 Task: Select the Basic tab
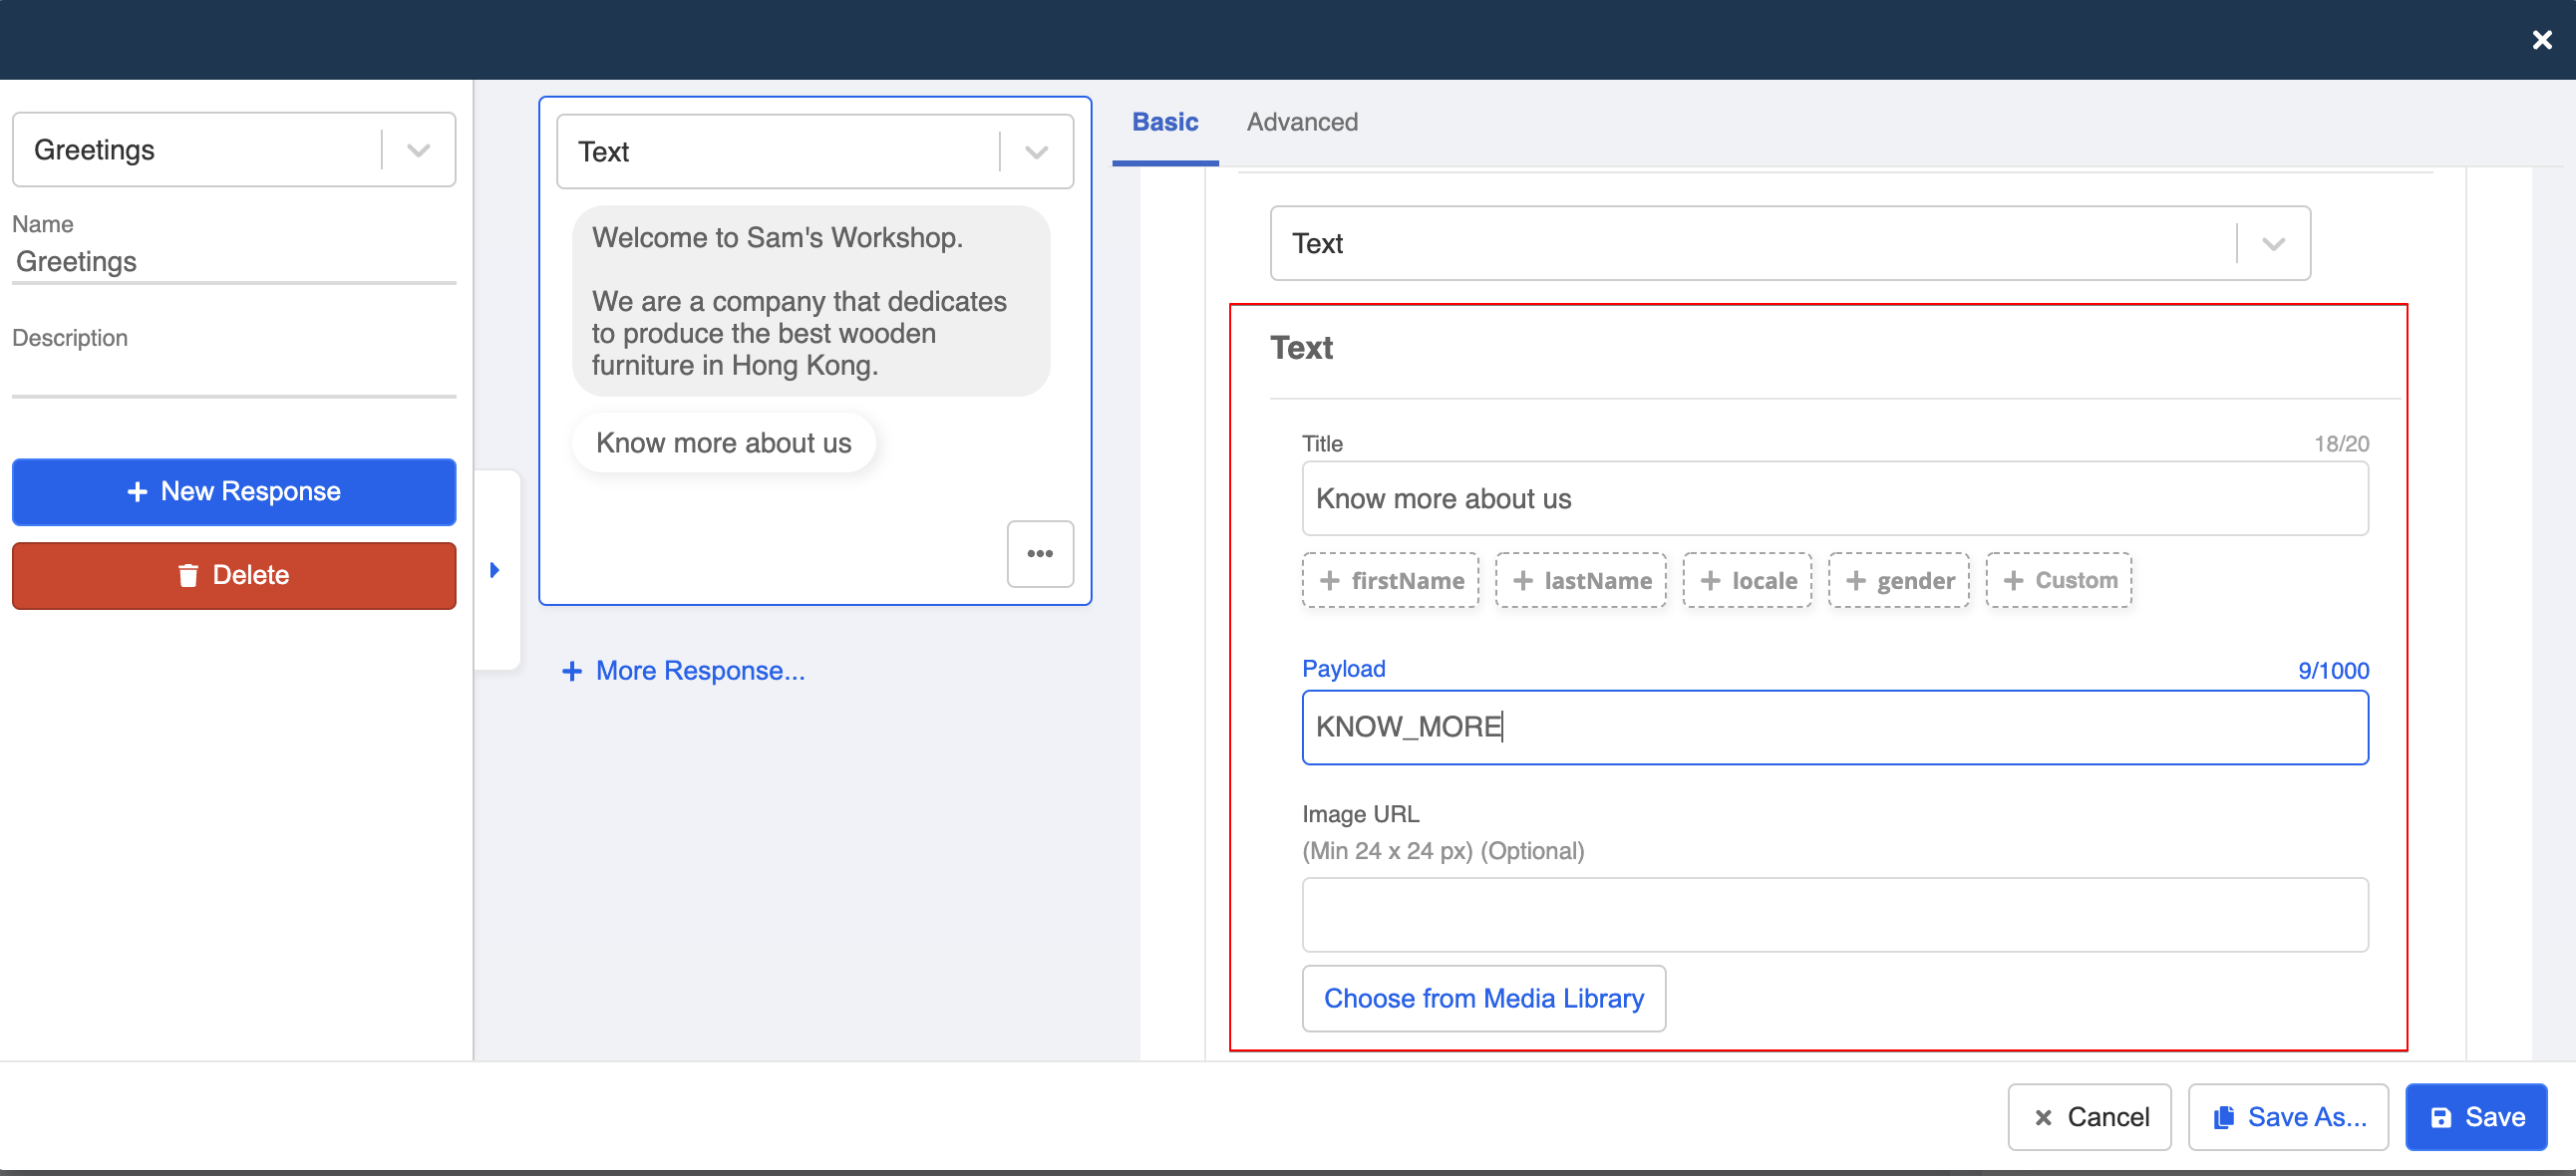click(1164, 121)
